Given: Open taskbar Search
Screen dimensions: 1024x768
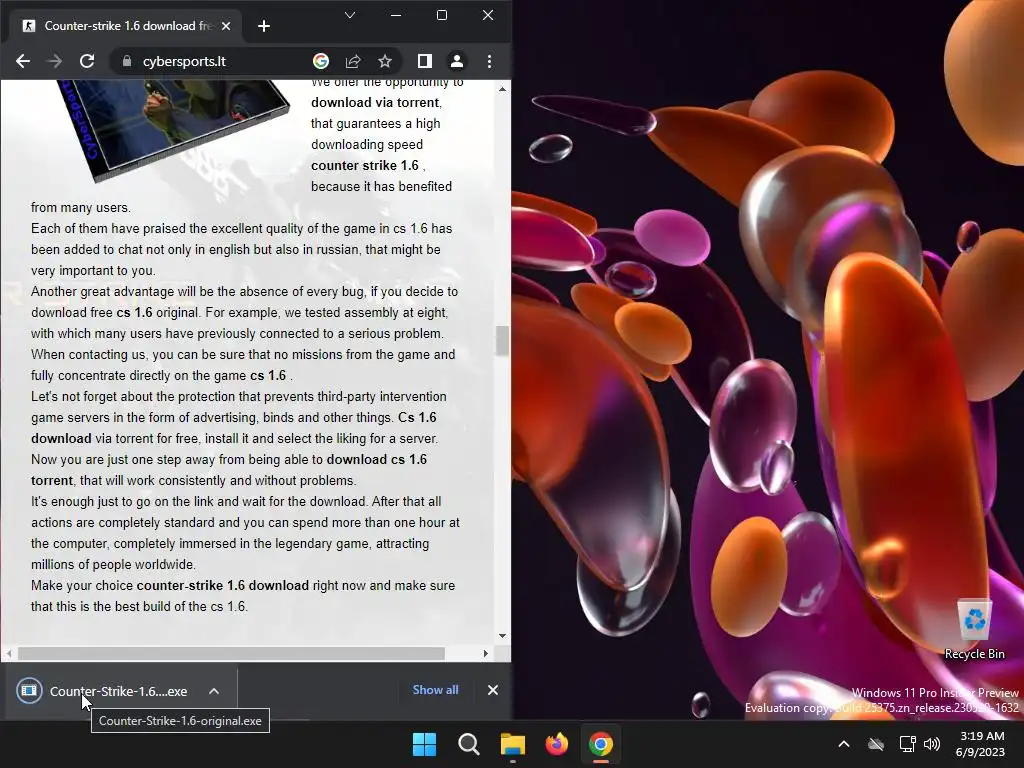Looking at the screenshot, I should click(x=468, y=744).
